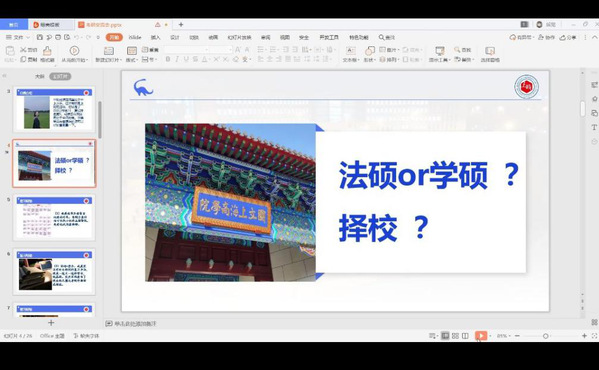Open the font name dropdown box

coord(187,50)
